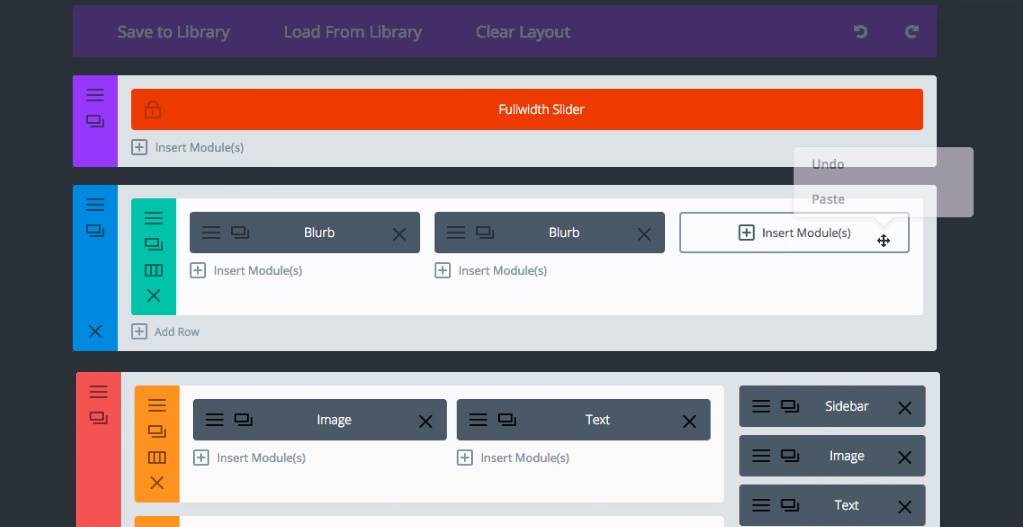
Task: Open the Fullwidth Slider module
Action: click(x=527, y=110)
